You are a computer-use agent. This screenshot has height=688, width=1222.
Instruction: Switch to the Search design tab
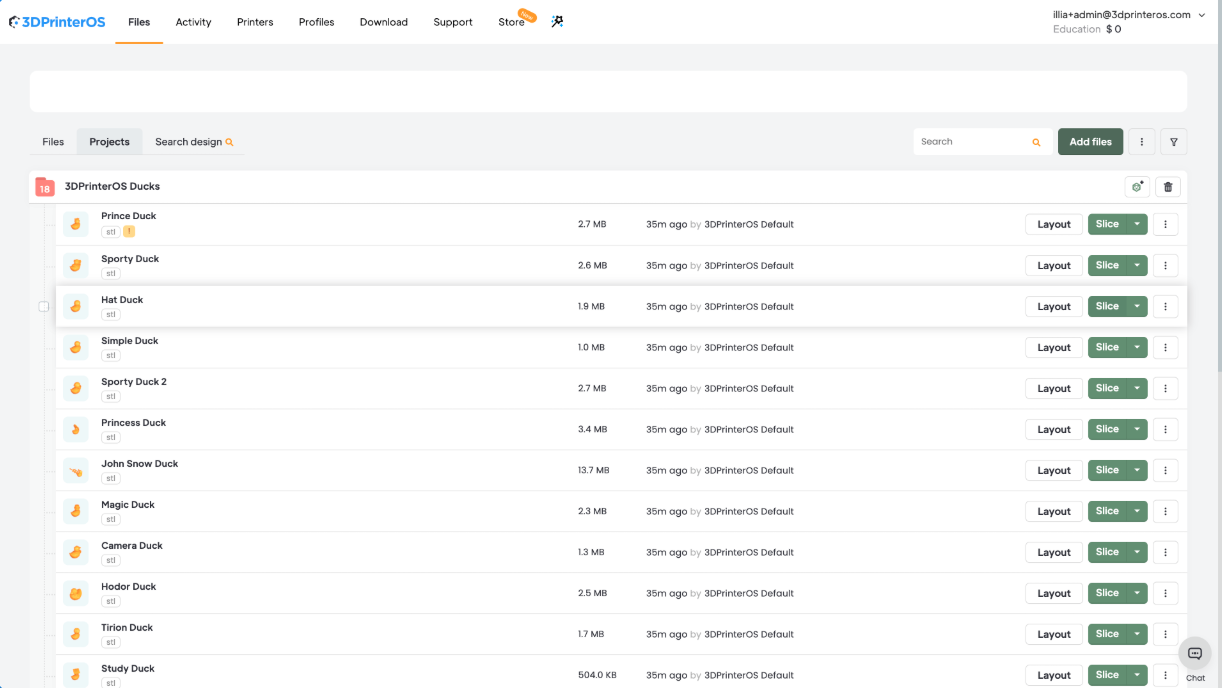194,142
